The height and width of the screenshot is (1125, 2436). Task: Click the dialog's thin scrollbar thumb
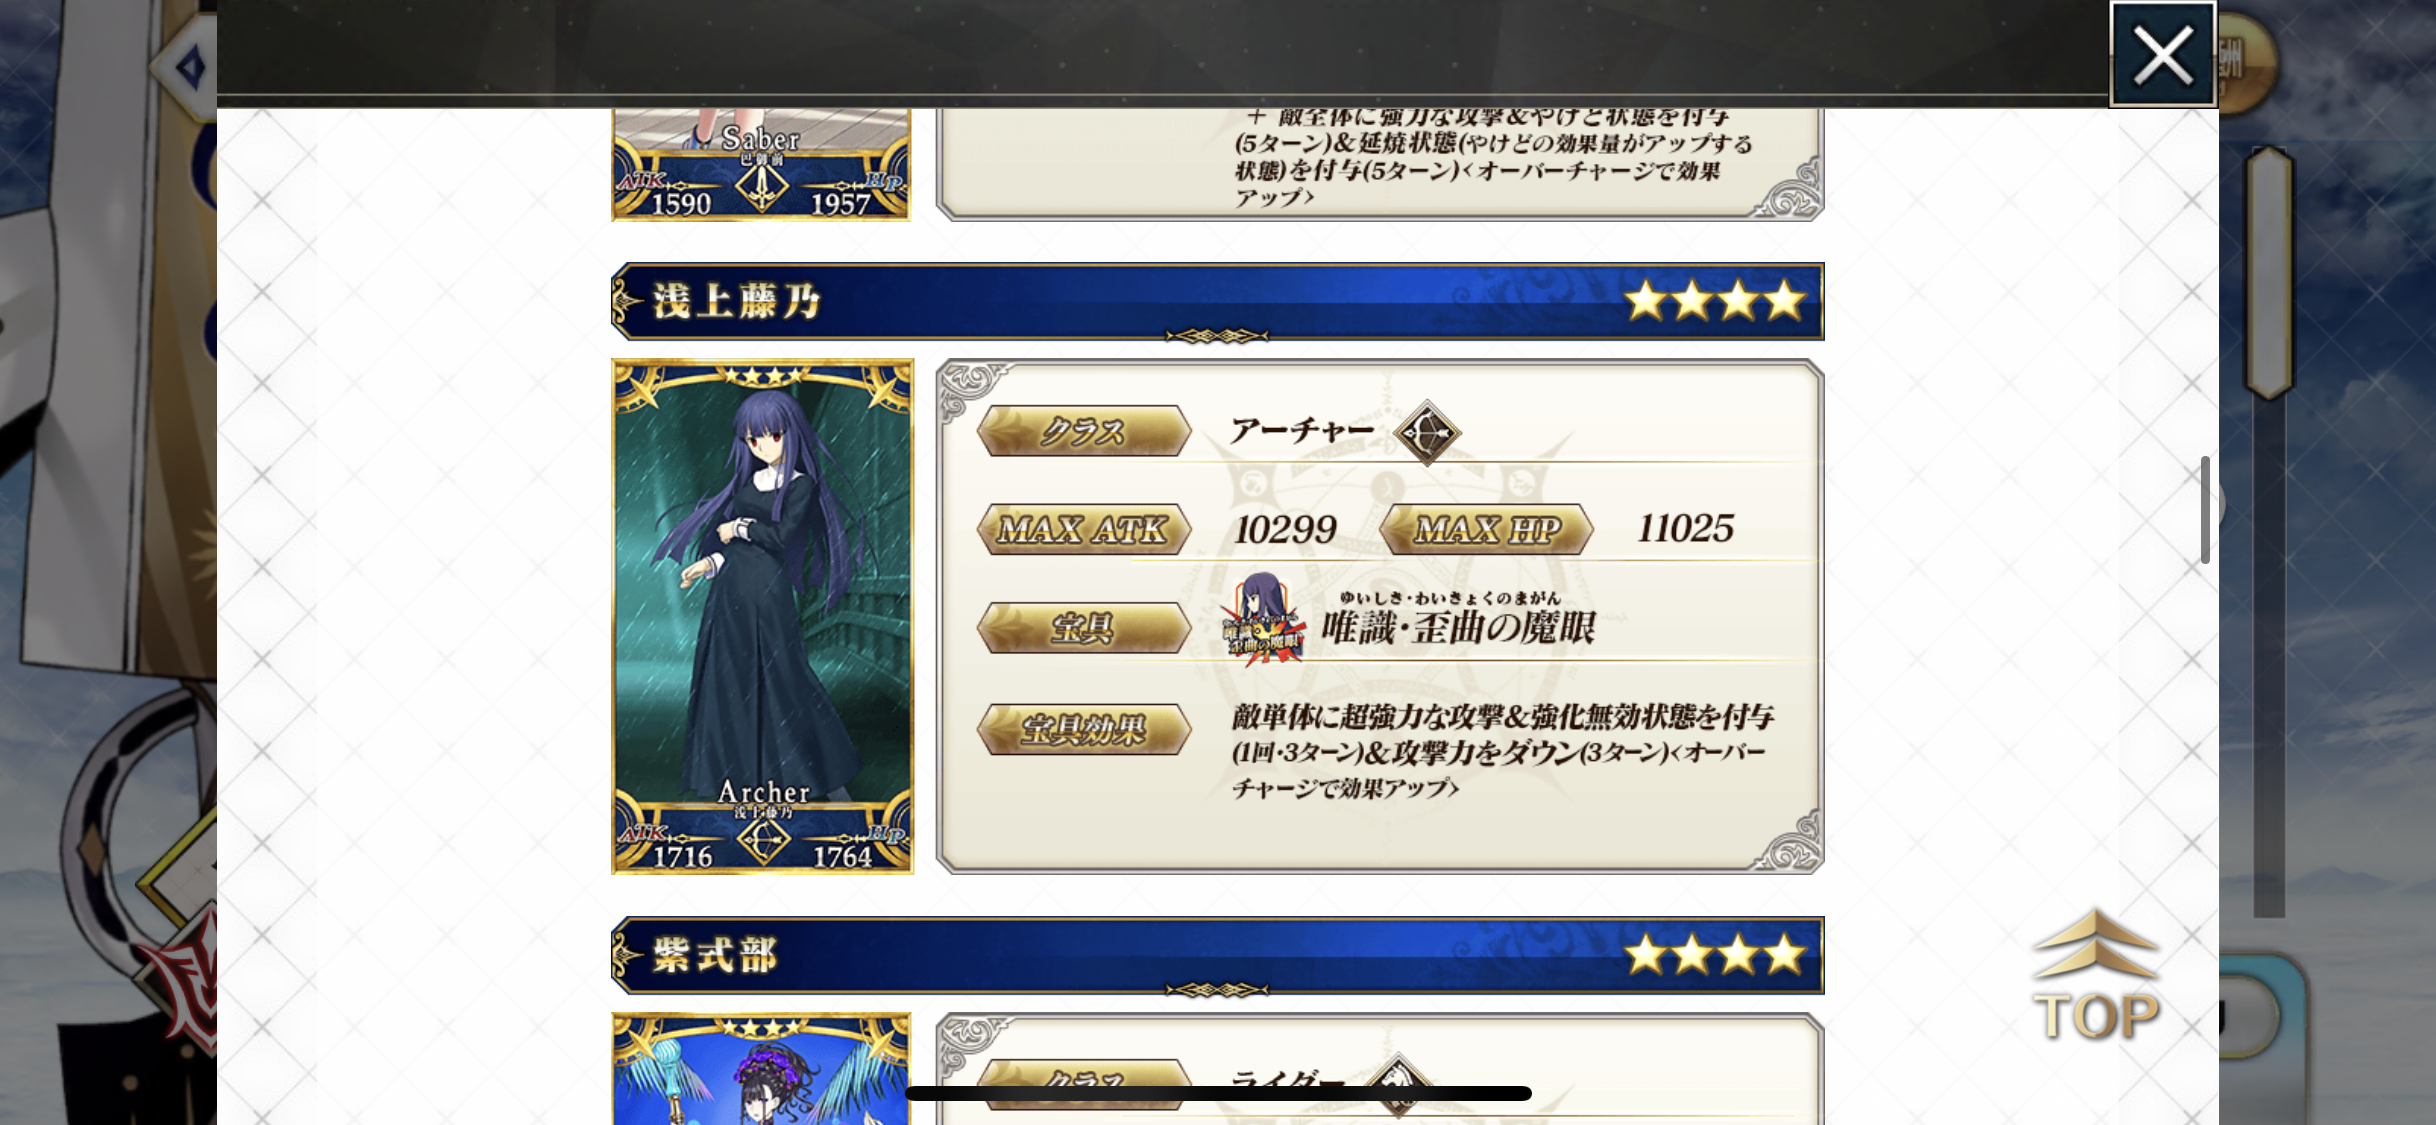coord(2205,510)
